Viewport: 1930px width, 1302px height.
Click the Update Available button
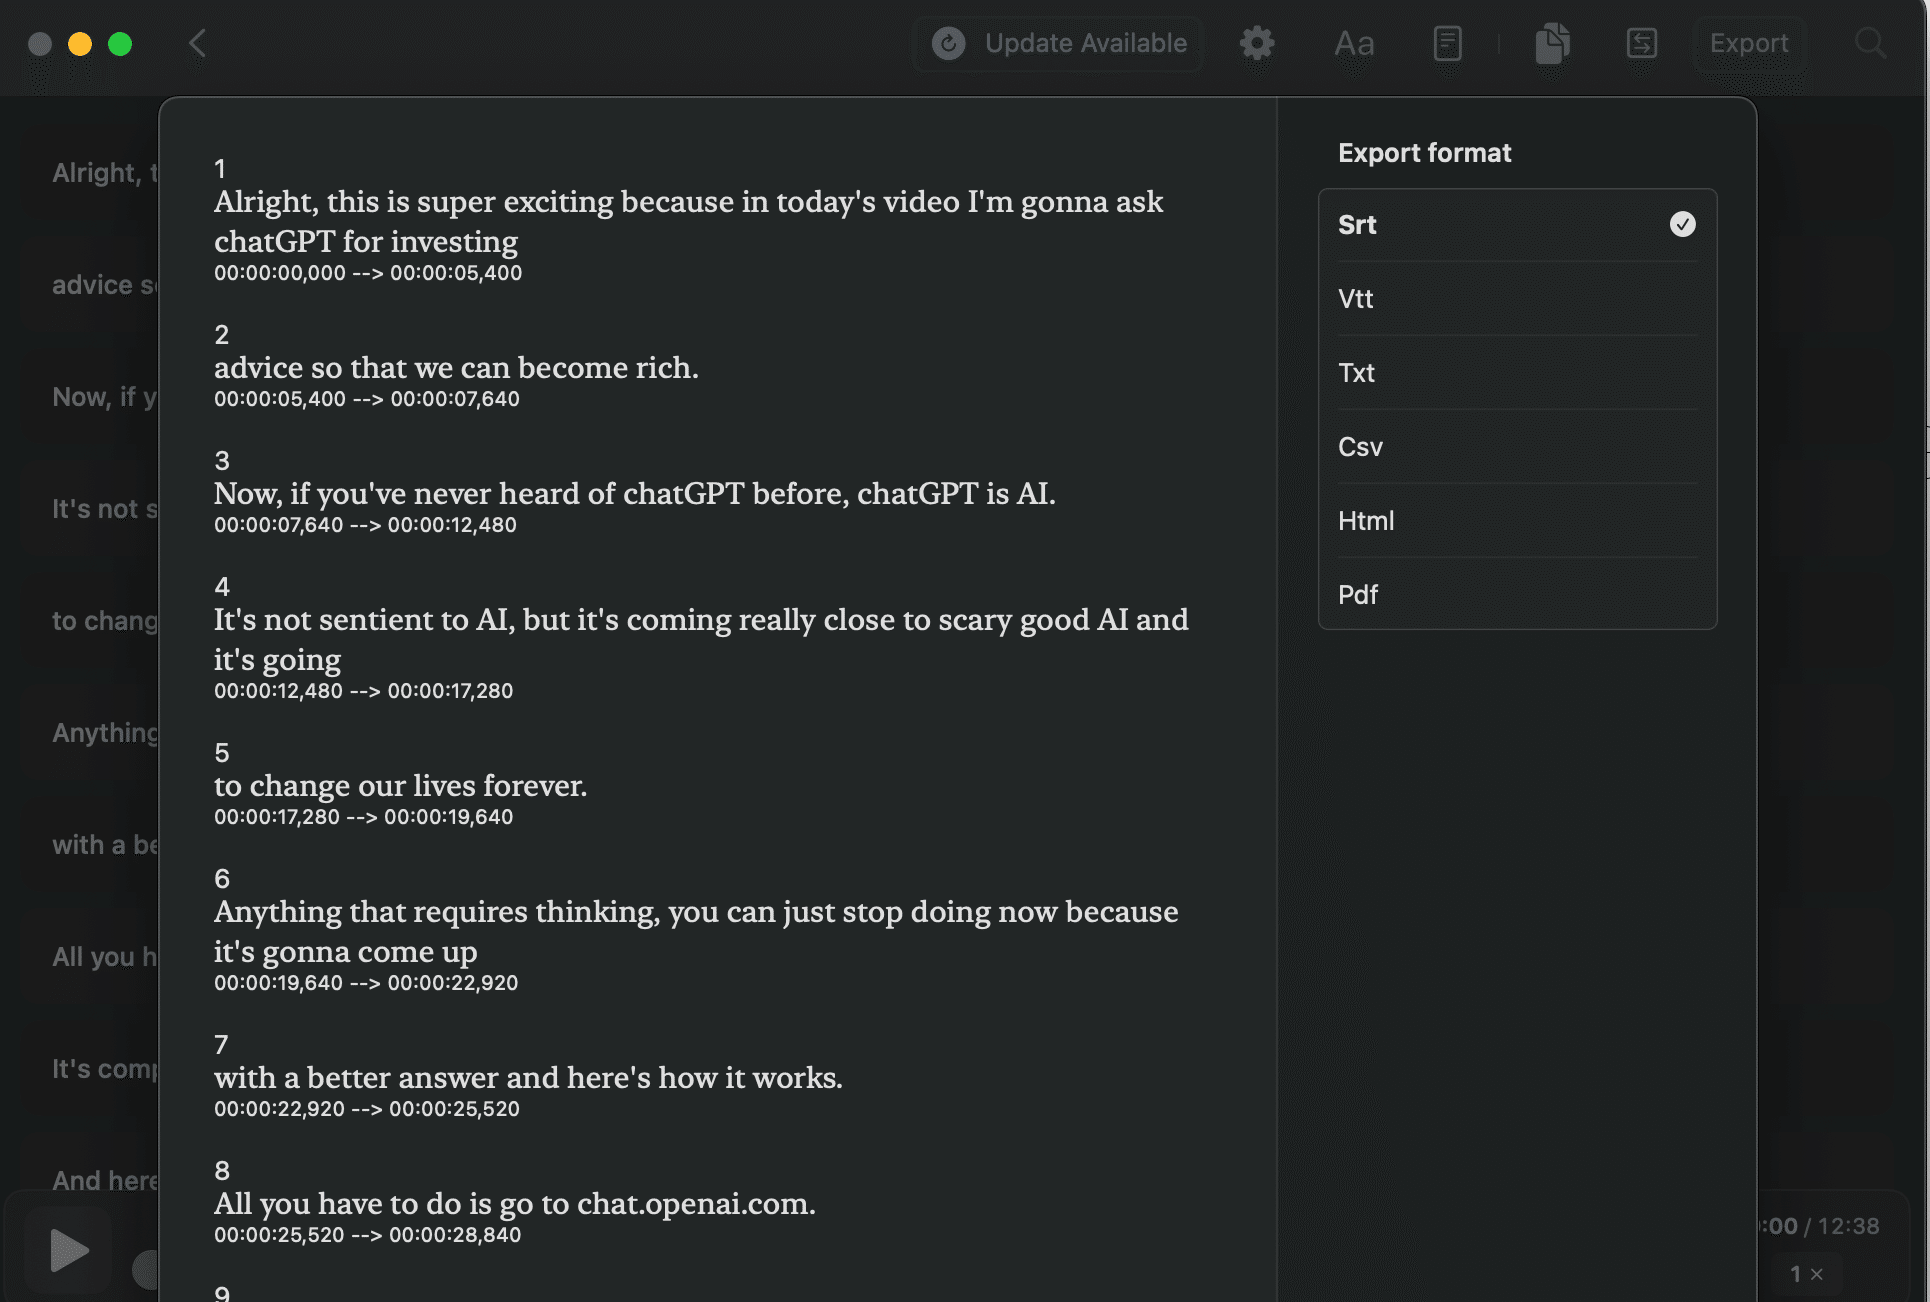coord(1060,43)
